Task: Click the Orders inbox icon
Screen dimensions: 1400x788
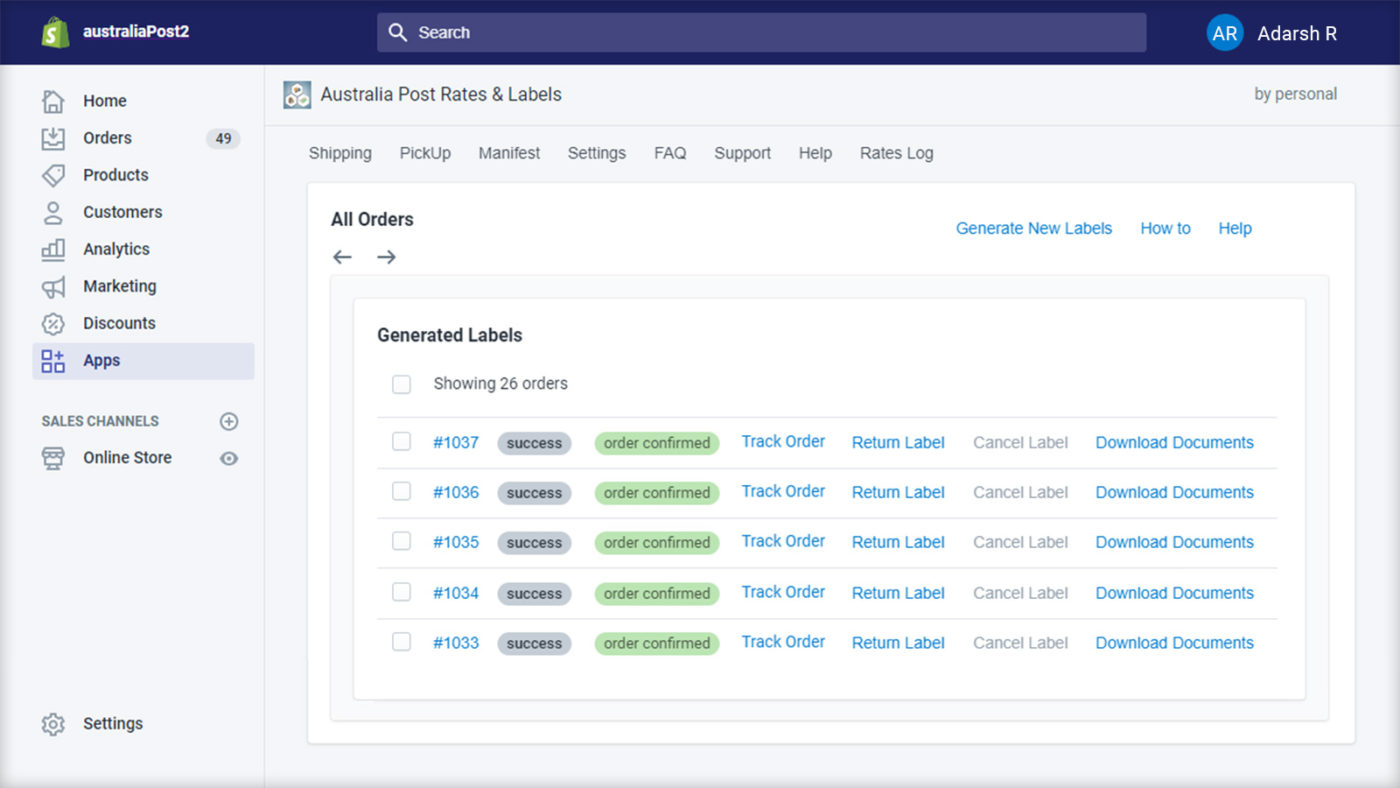Action: 53,138
